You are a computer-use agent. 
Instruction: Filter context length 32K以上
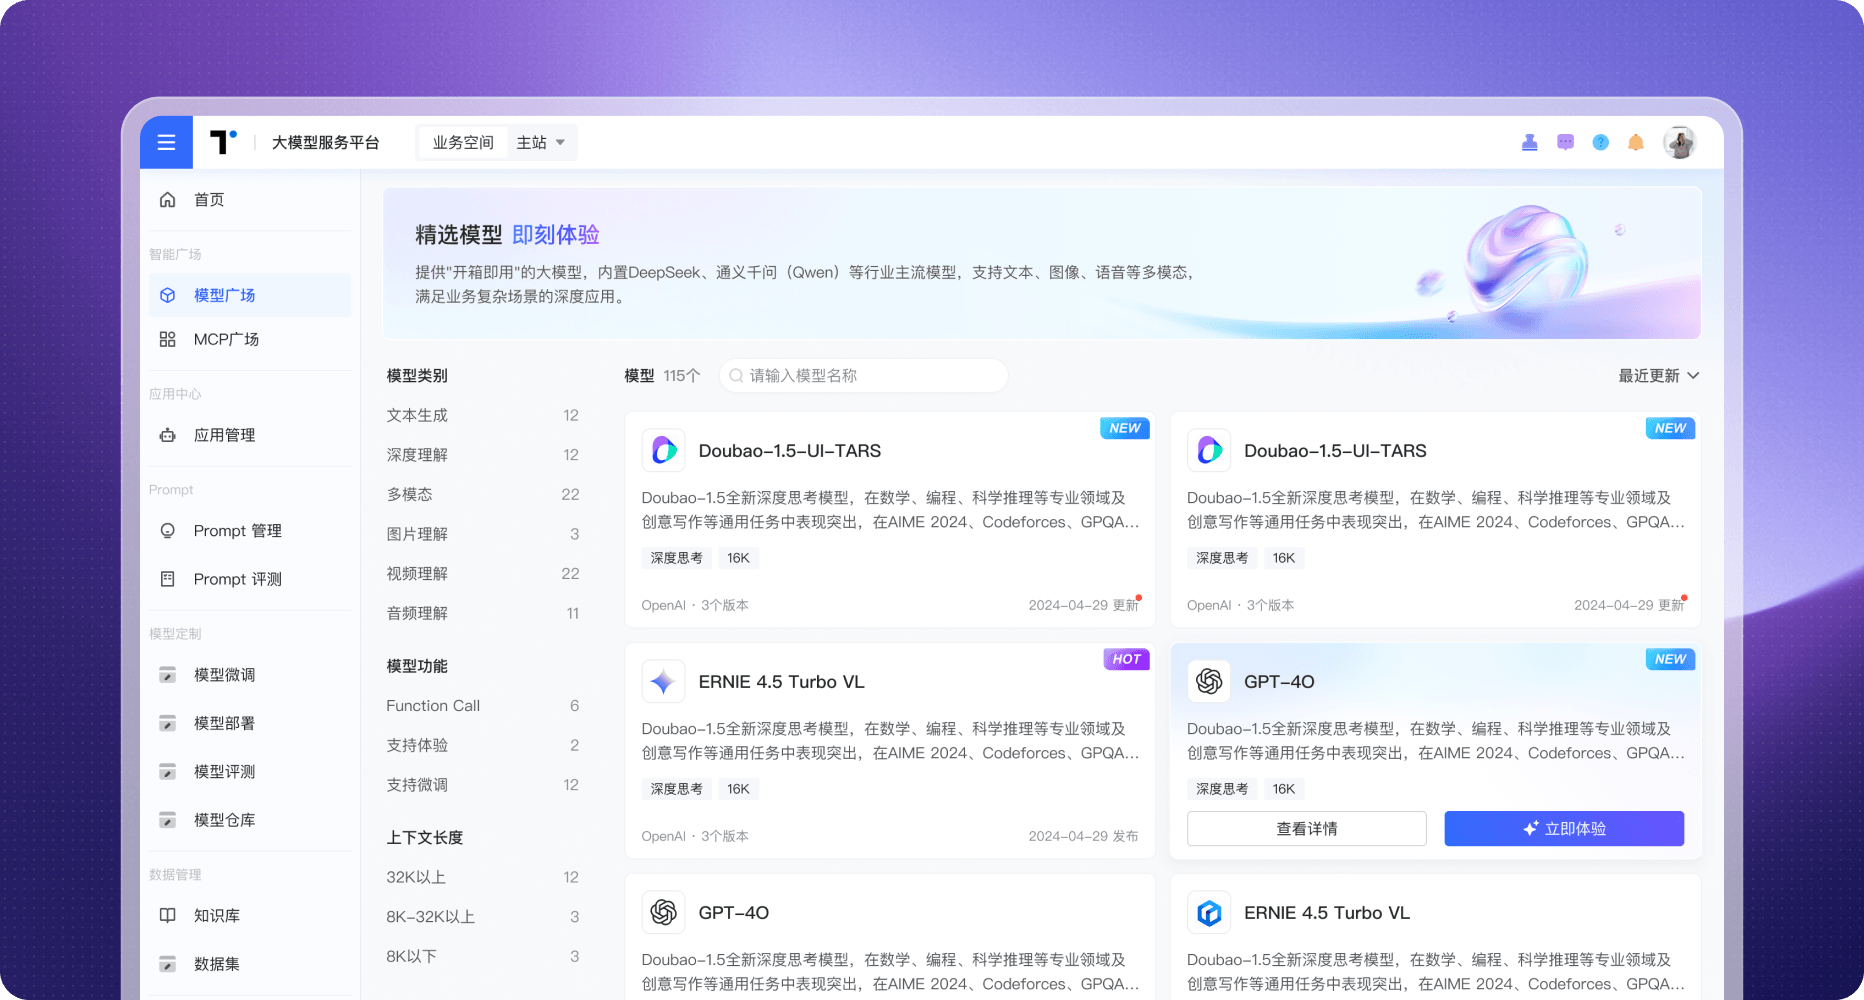click(x=483, y=877)
